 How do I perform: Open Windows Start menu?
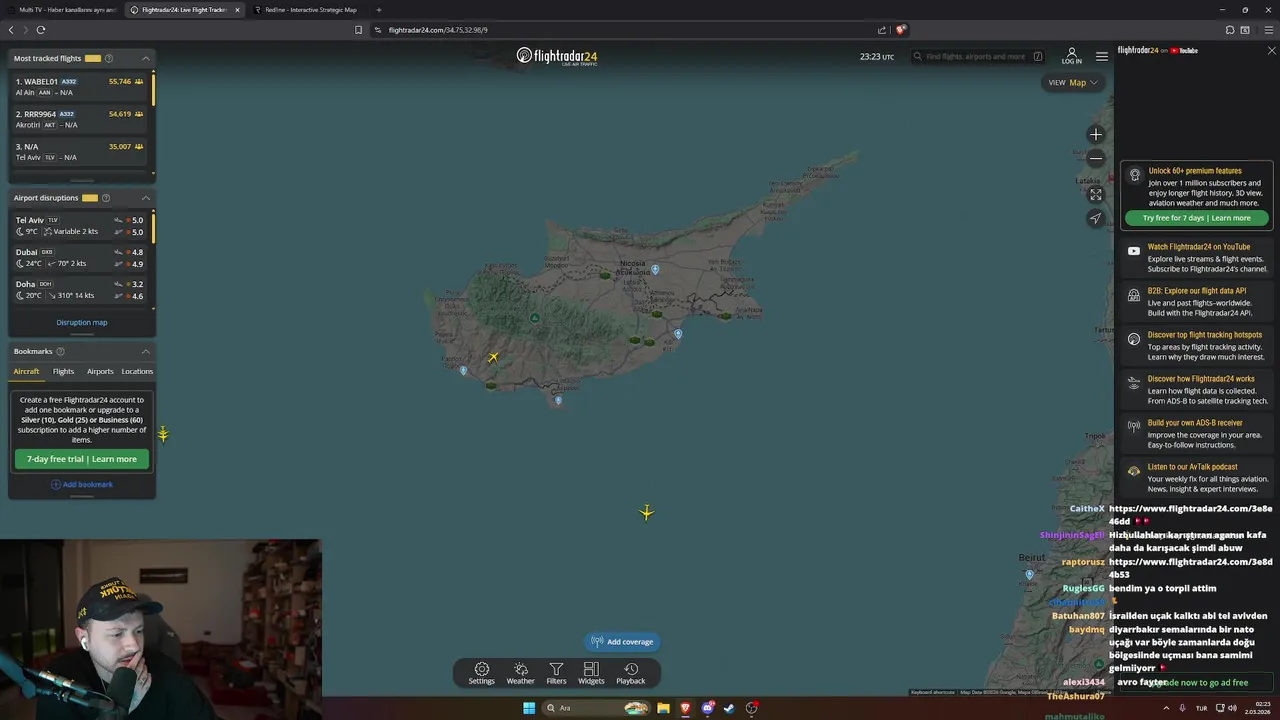pyautogui.click(x=529, y=708)
